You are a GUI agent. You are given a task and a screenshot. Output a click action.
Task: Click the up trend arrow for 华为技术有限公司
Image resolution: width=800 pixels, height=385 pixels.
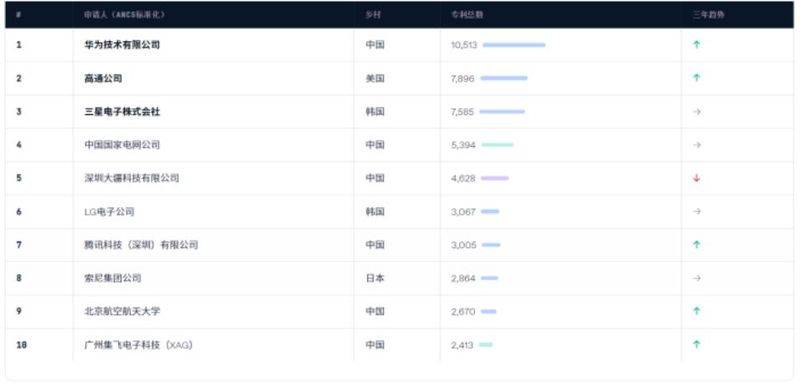point(696,45)
